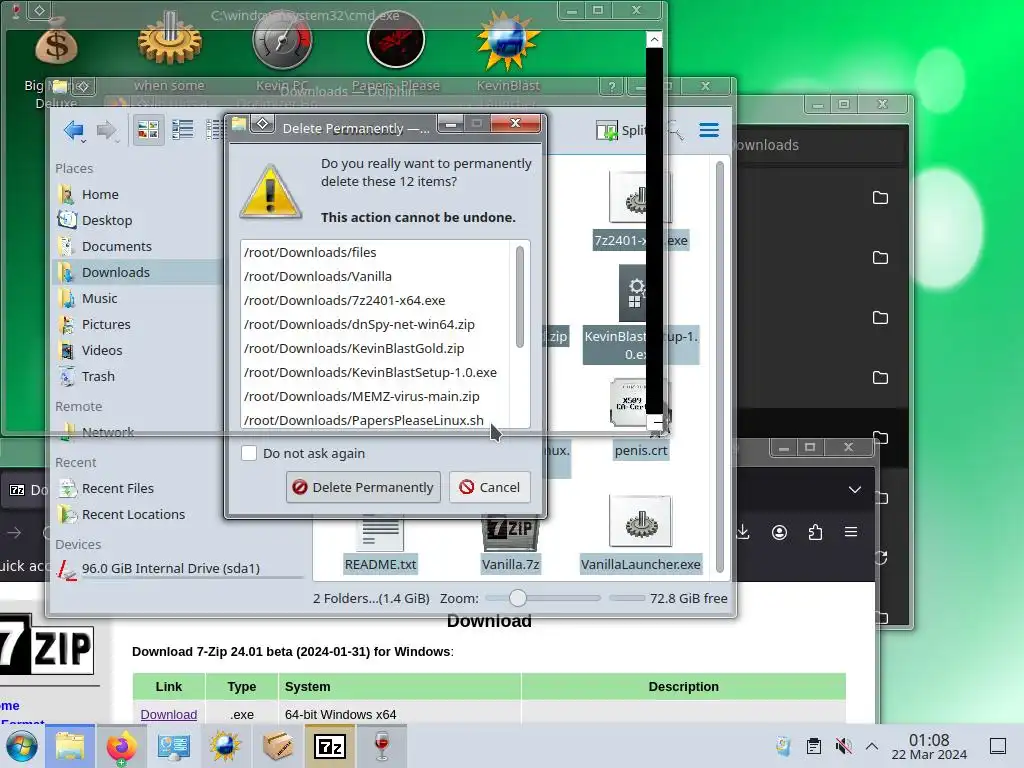Open Recent Files in Dolphin sidebar
Viewport: 1024px width, 768px height.
tap(118, 488)
